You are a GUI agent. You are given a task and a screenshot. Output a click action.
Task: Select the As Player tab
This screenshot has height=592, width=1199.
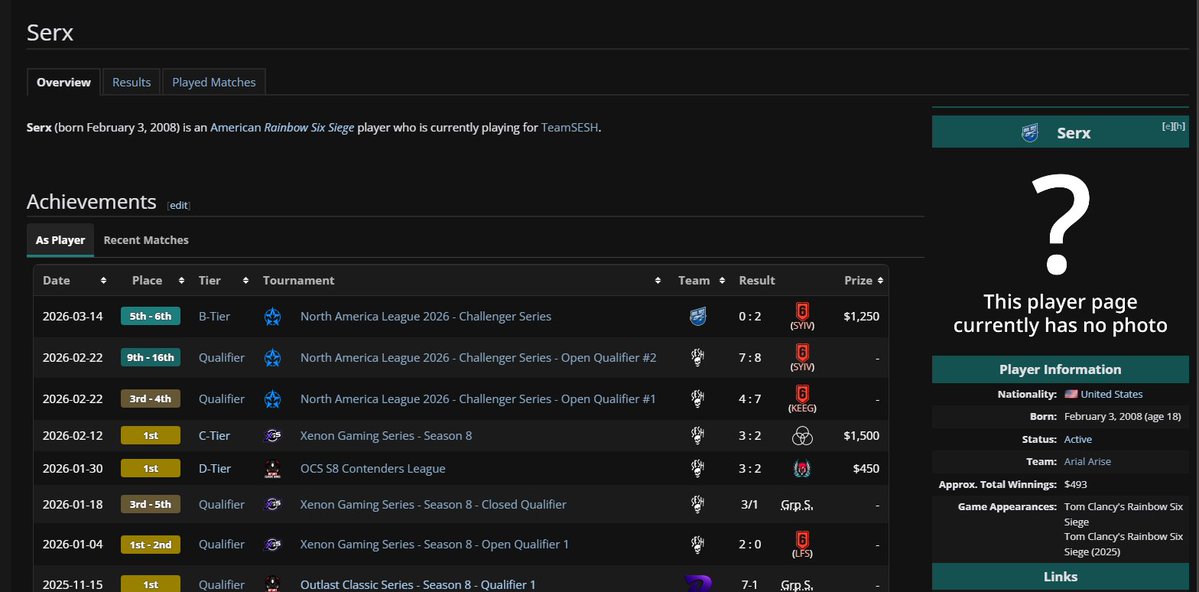point(60,240)
